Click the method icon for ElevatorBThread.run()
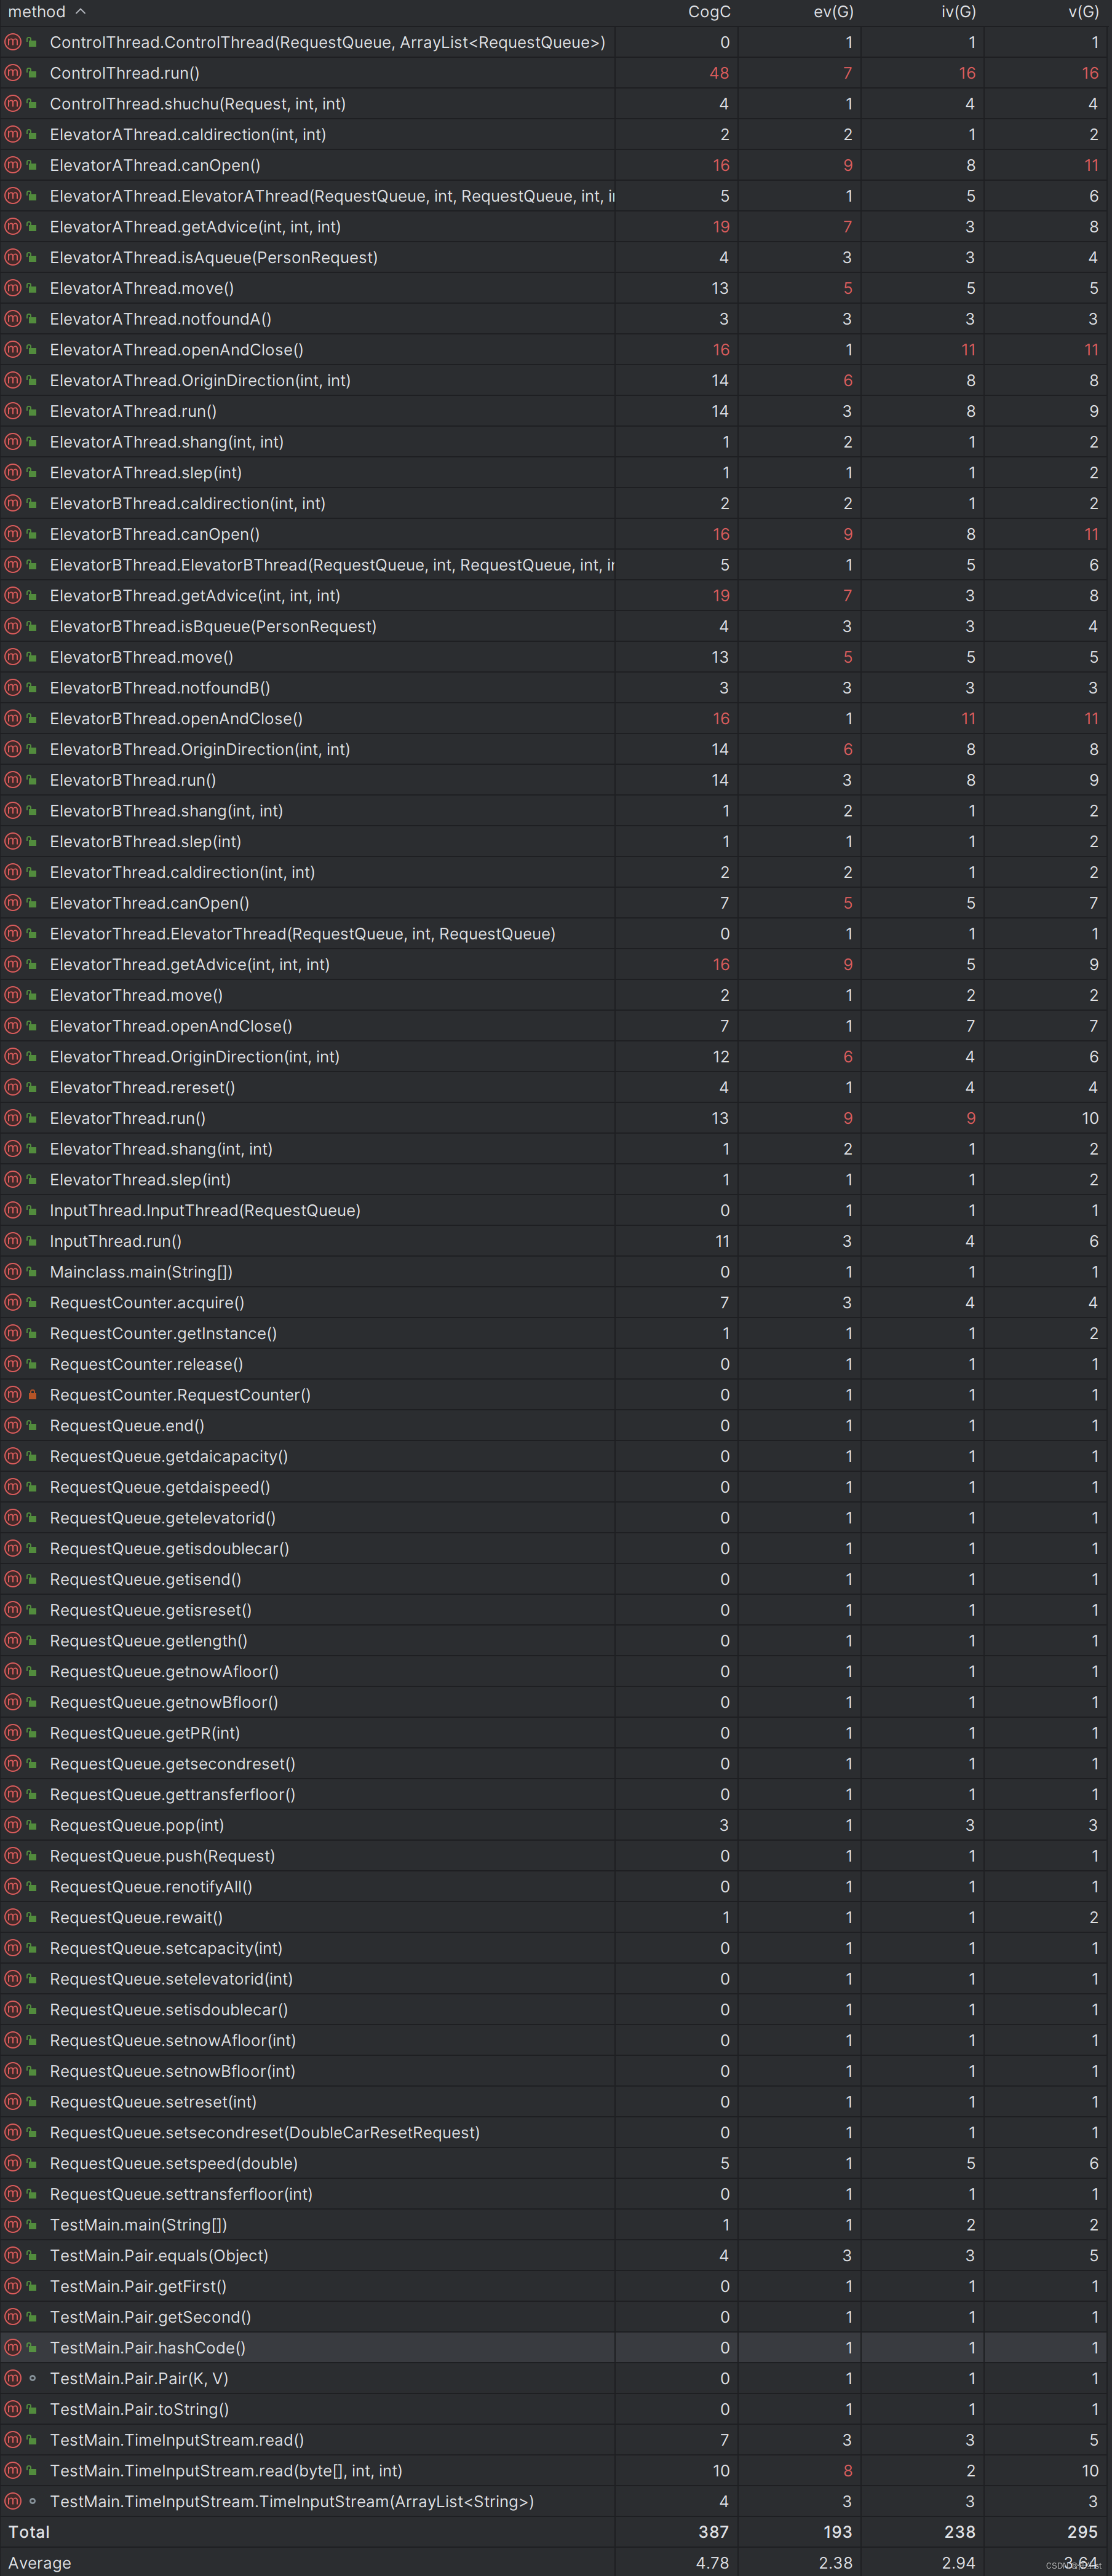Image resolution: width=1112 pixels, height=2576 pixels. (x=12, y=780)
